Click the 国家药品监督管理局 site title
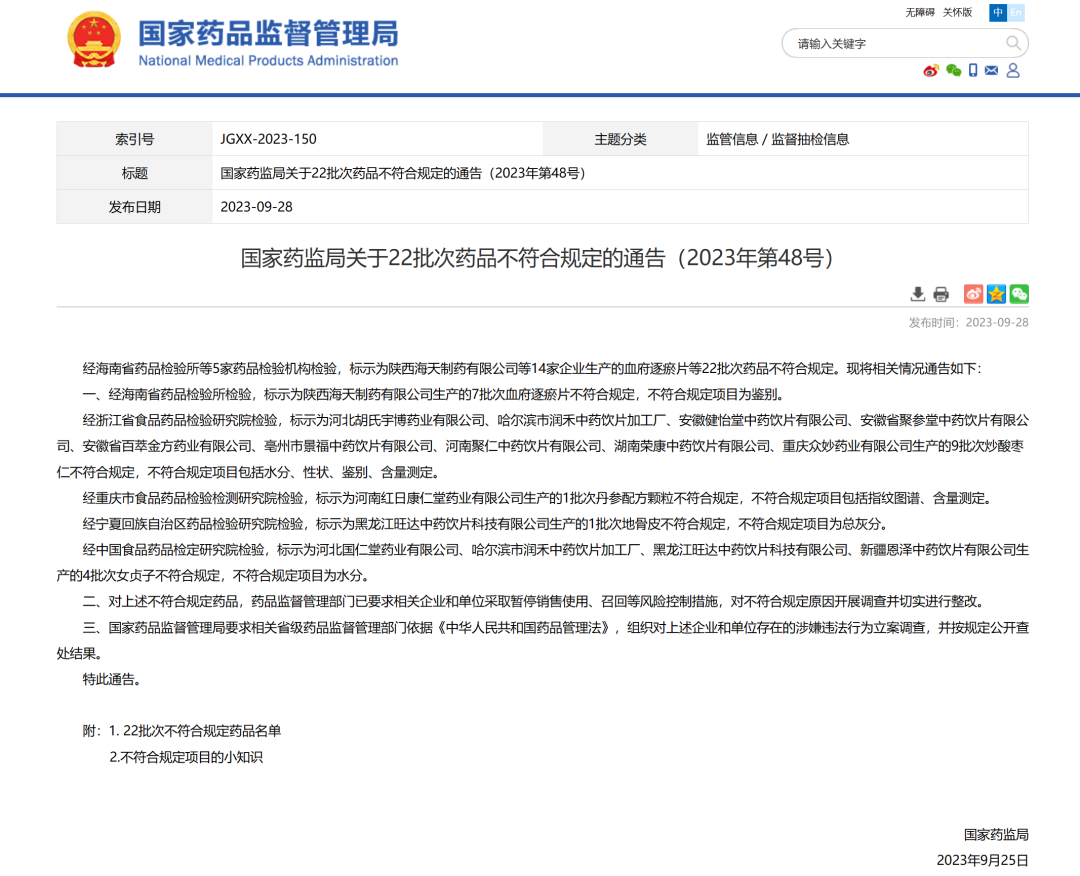This screenshot has height=876, width=1080. coord(269,33)
